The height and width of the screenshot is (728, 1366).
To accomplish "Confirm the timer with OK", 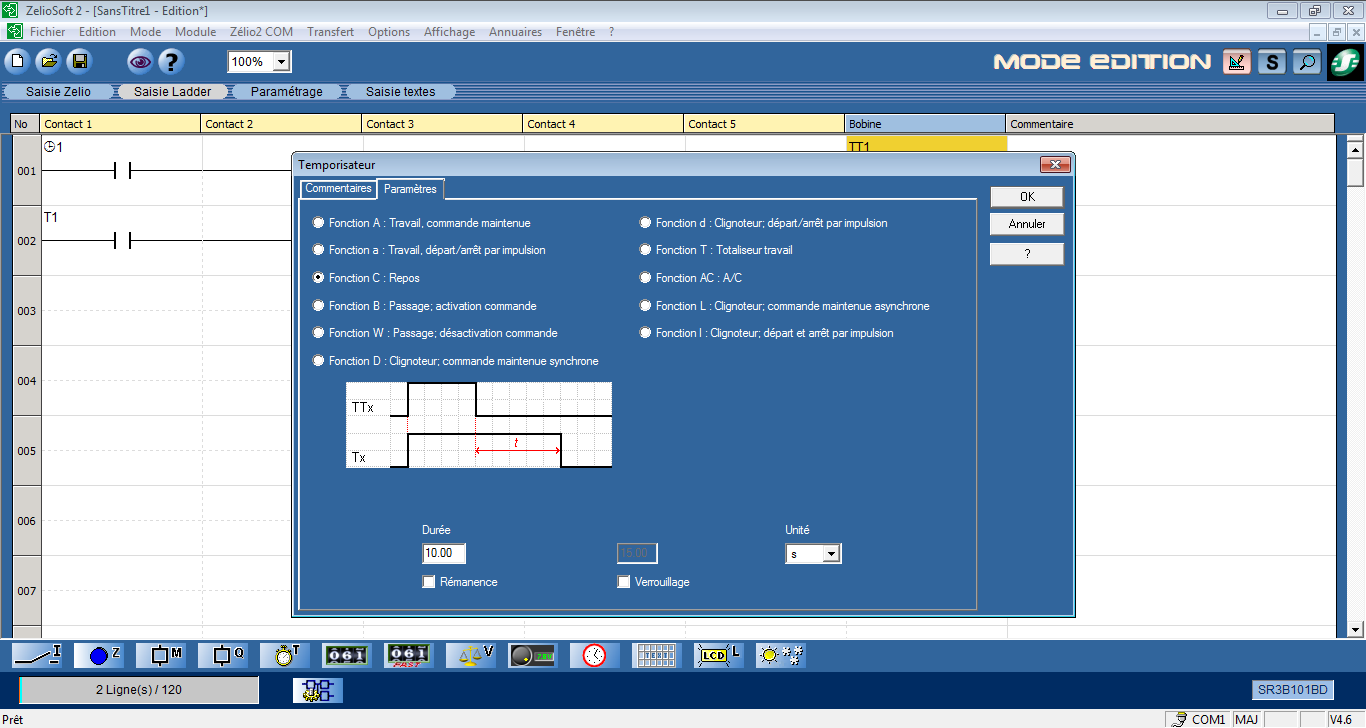I will [x=1027, y=197].
